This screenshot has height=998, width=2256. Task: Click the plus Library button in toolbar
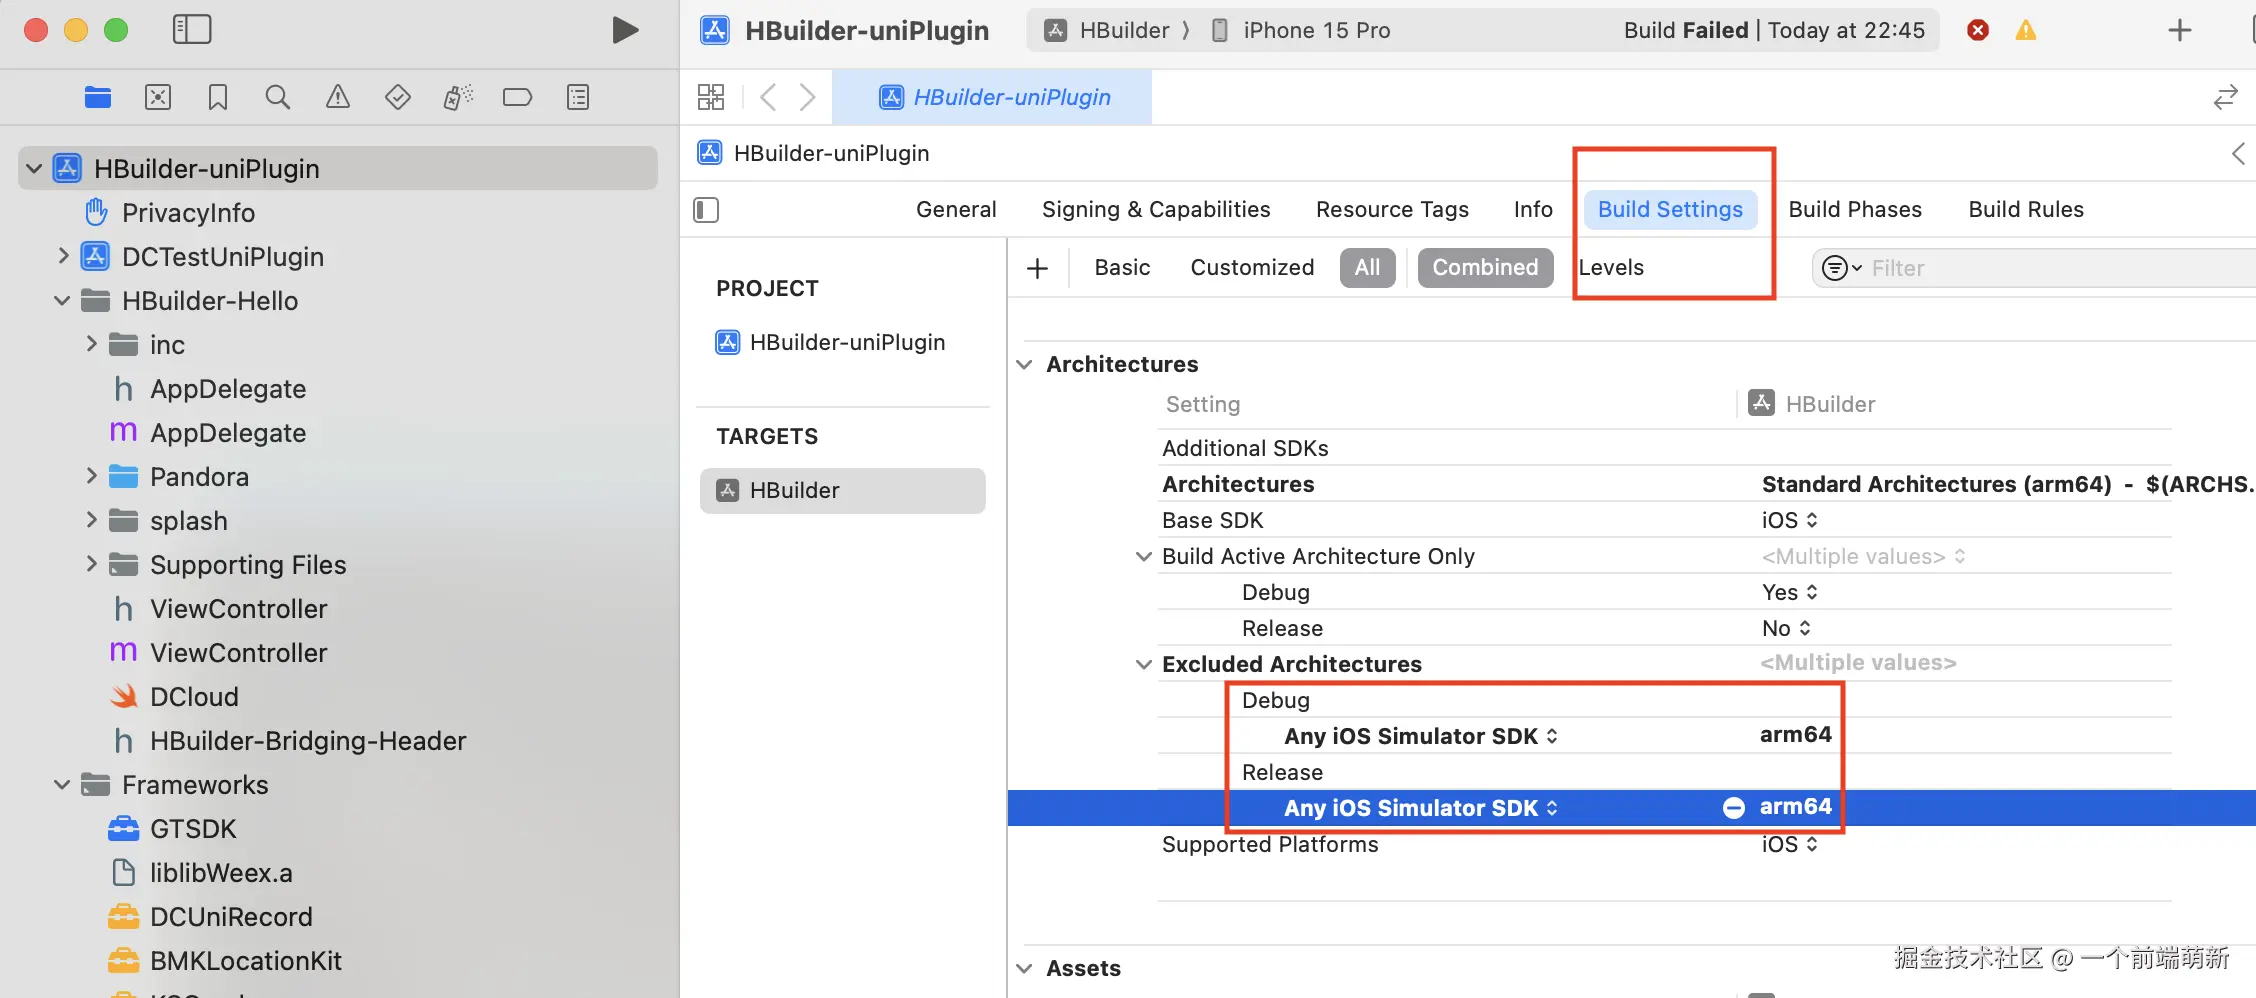[x=2180, y=30]
